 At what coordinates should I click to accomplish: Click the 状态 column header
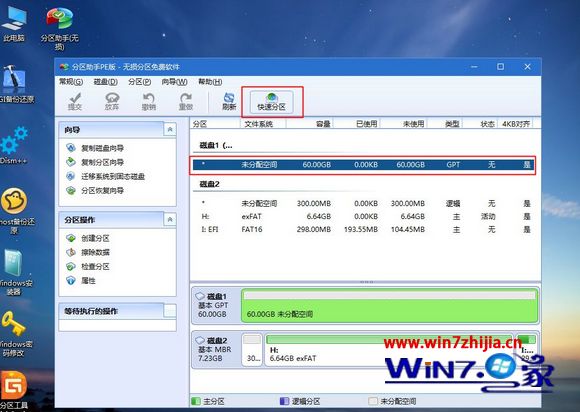pyautogui.click(x=480, y=124)
